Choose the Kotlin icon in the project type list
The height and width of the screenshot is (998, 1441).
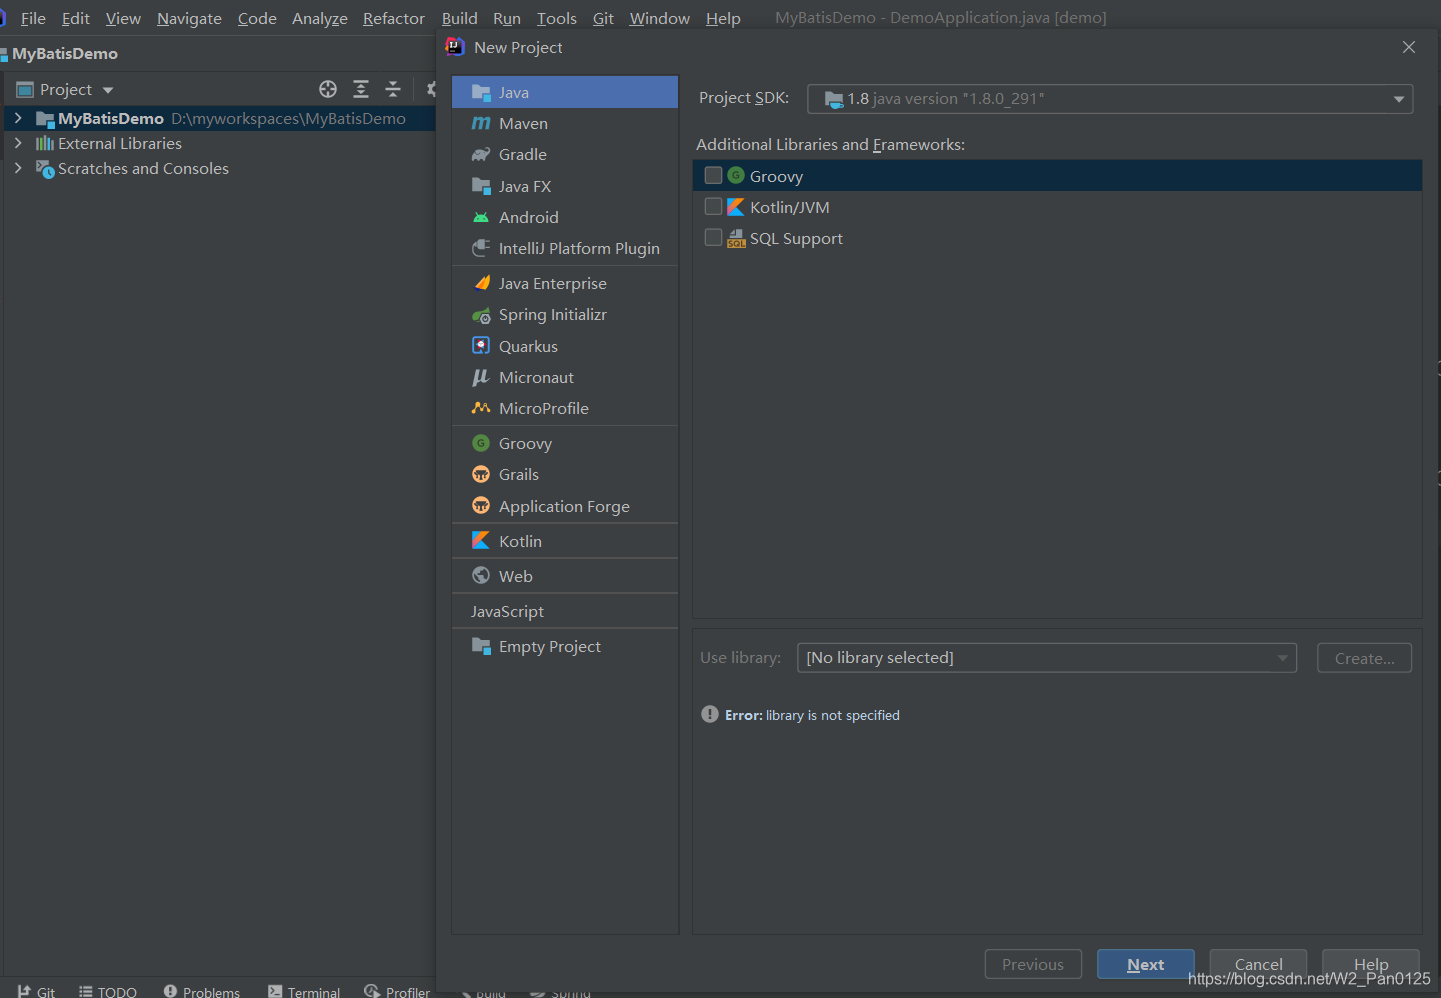[x=481, y=541]
